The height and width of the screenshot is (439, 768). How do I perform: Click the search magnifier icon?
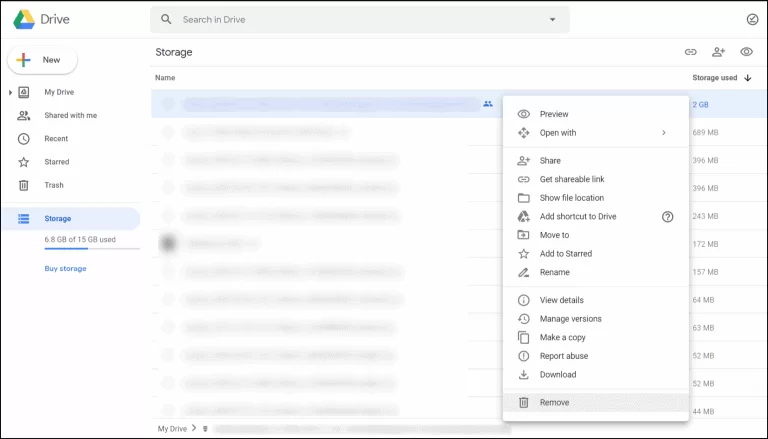166,19
